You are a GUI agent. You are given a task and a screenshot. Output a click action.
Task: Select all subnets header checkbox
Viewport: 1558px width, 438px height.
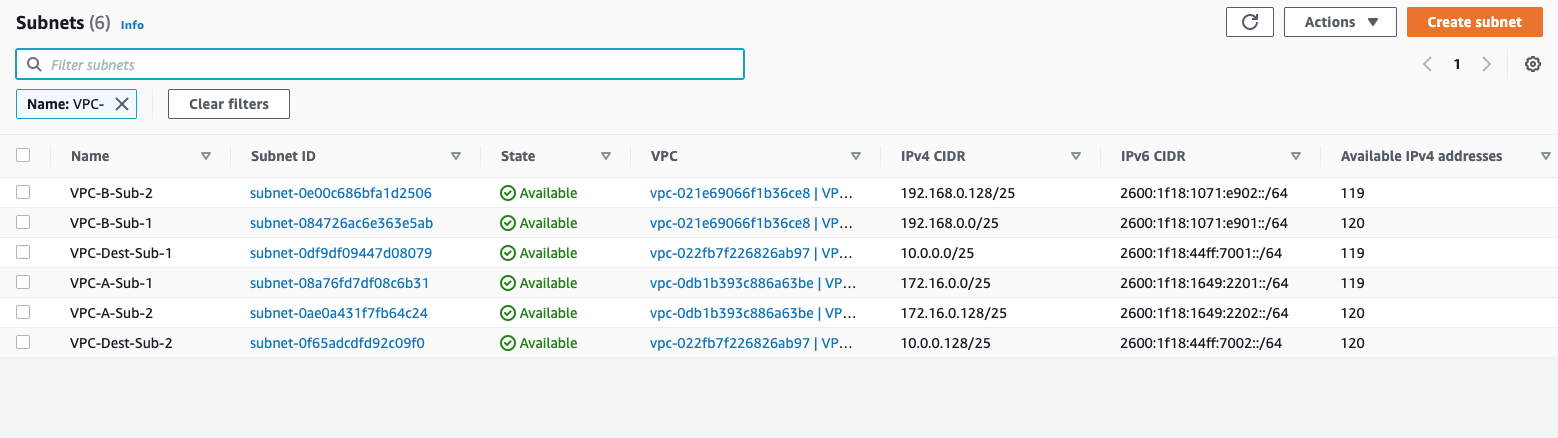click(x=23, y=155)
